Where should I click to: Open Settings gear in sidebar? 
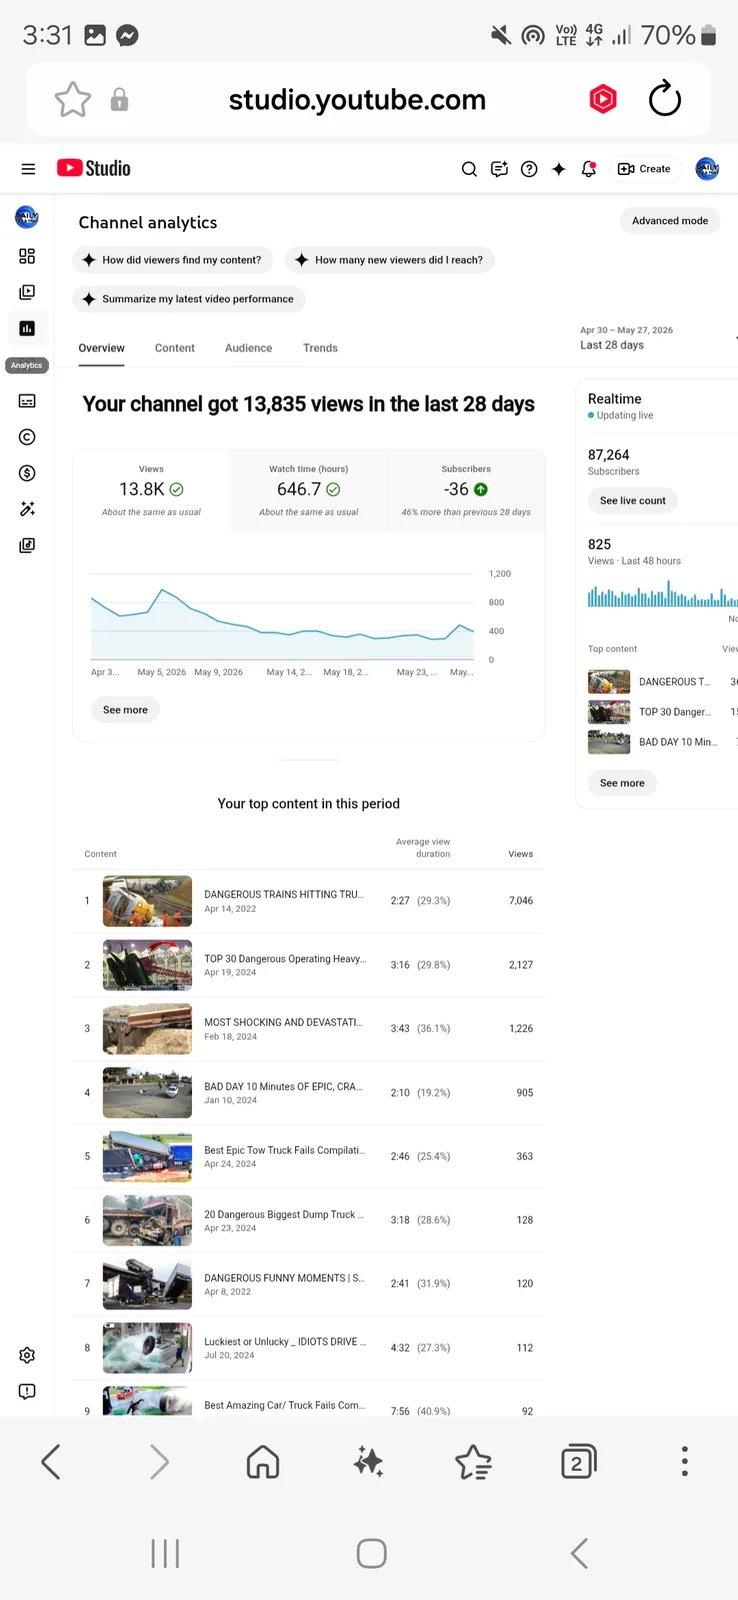click(27, 1355)
